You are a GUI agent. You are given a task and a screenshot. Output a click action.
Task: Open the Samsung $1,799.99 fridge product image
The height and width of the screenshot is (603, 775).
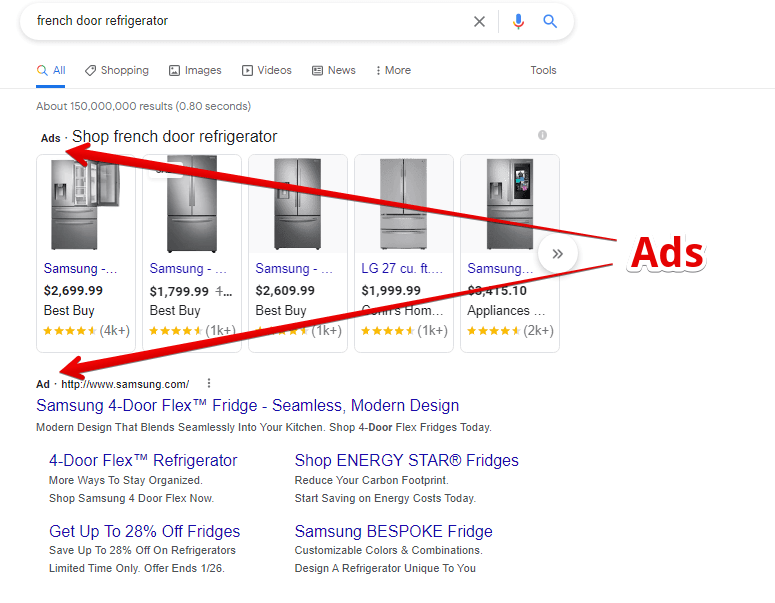192,204
